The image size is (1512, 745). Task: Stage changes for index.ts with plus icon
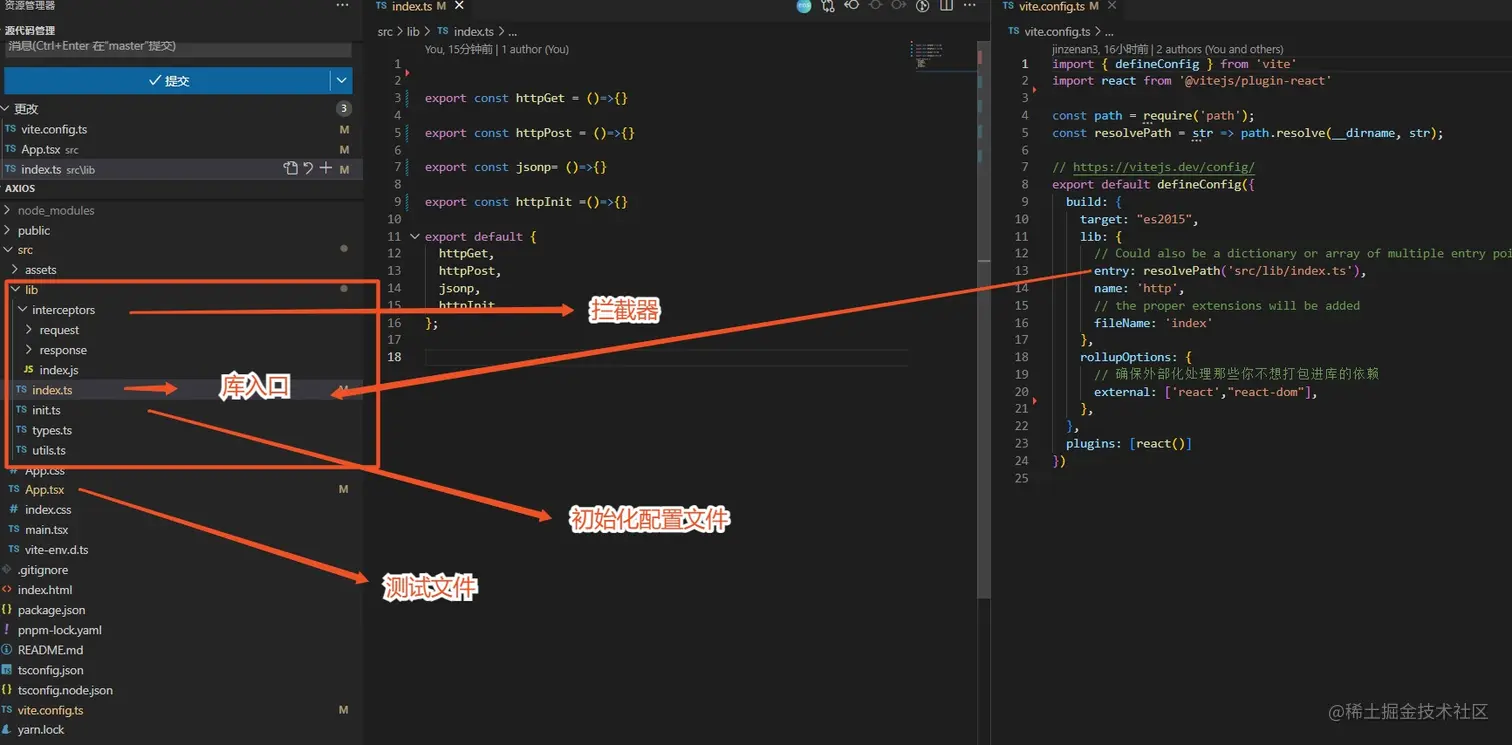[325, 169]
